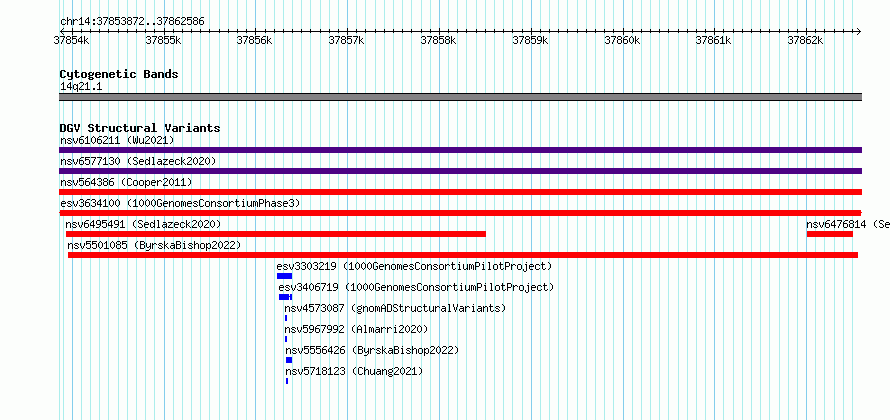Image resolution: width=890 pixels, height=420 pixels.
Task: Click the nsv6106211 (Wu2021) variant label
Action: pyautogui.click(x=117, y=140)
